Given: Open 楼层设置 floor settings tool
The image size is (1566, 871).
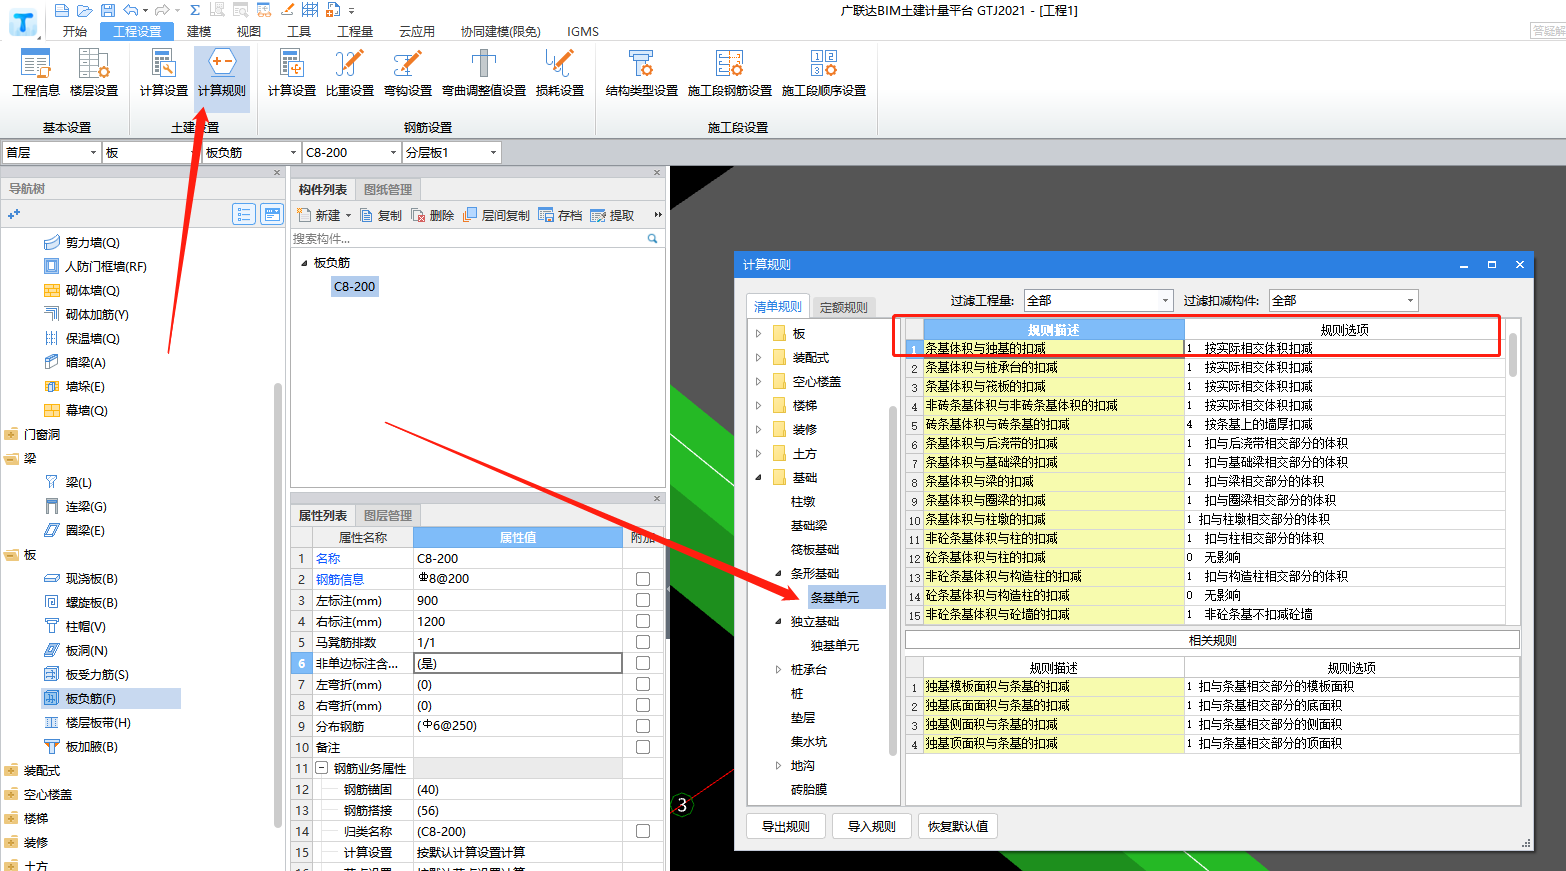Looking at the screenshot, I should [x=94, y=73].
